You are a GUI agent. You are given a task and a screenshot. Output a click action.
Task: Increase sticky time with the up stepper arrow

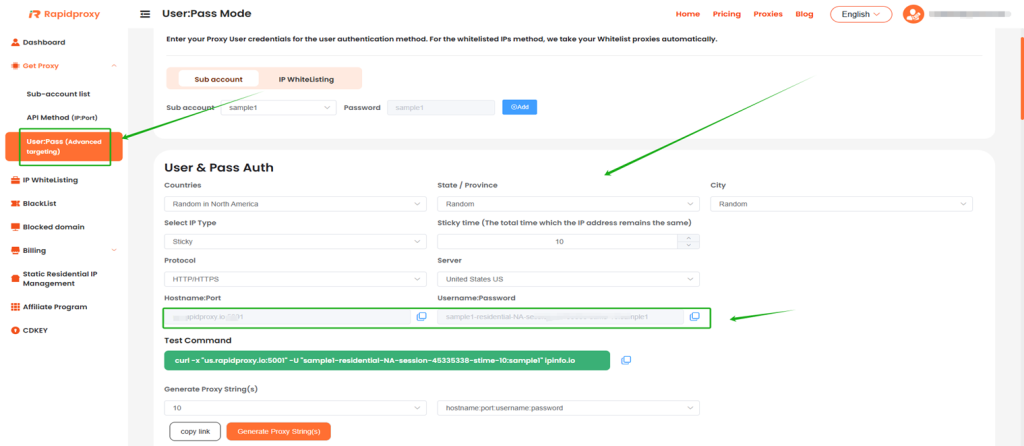coord(688,238)
